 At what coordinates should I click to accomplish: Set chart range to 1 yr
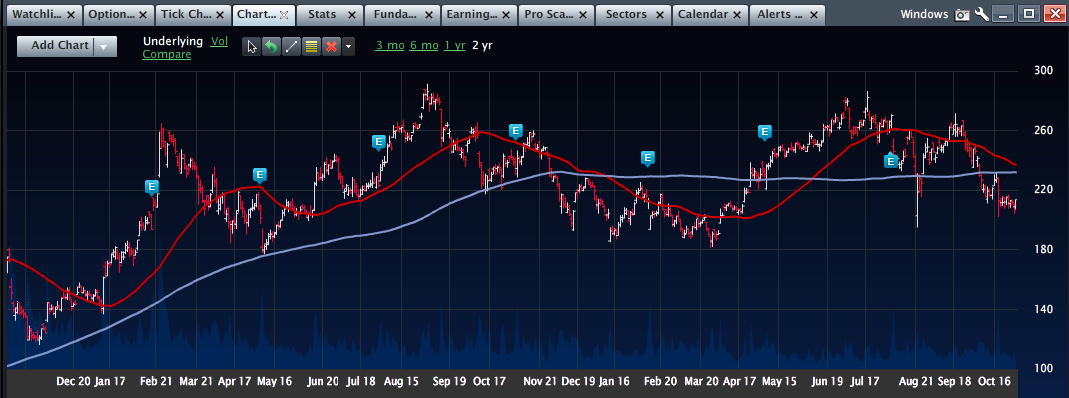tap(454, 45)
